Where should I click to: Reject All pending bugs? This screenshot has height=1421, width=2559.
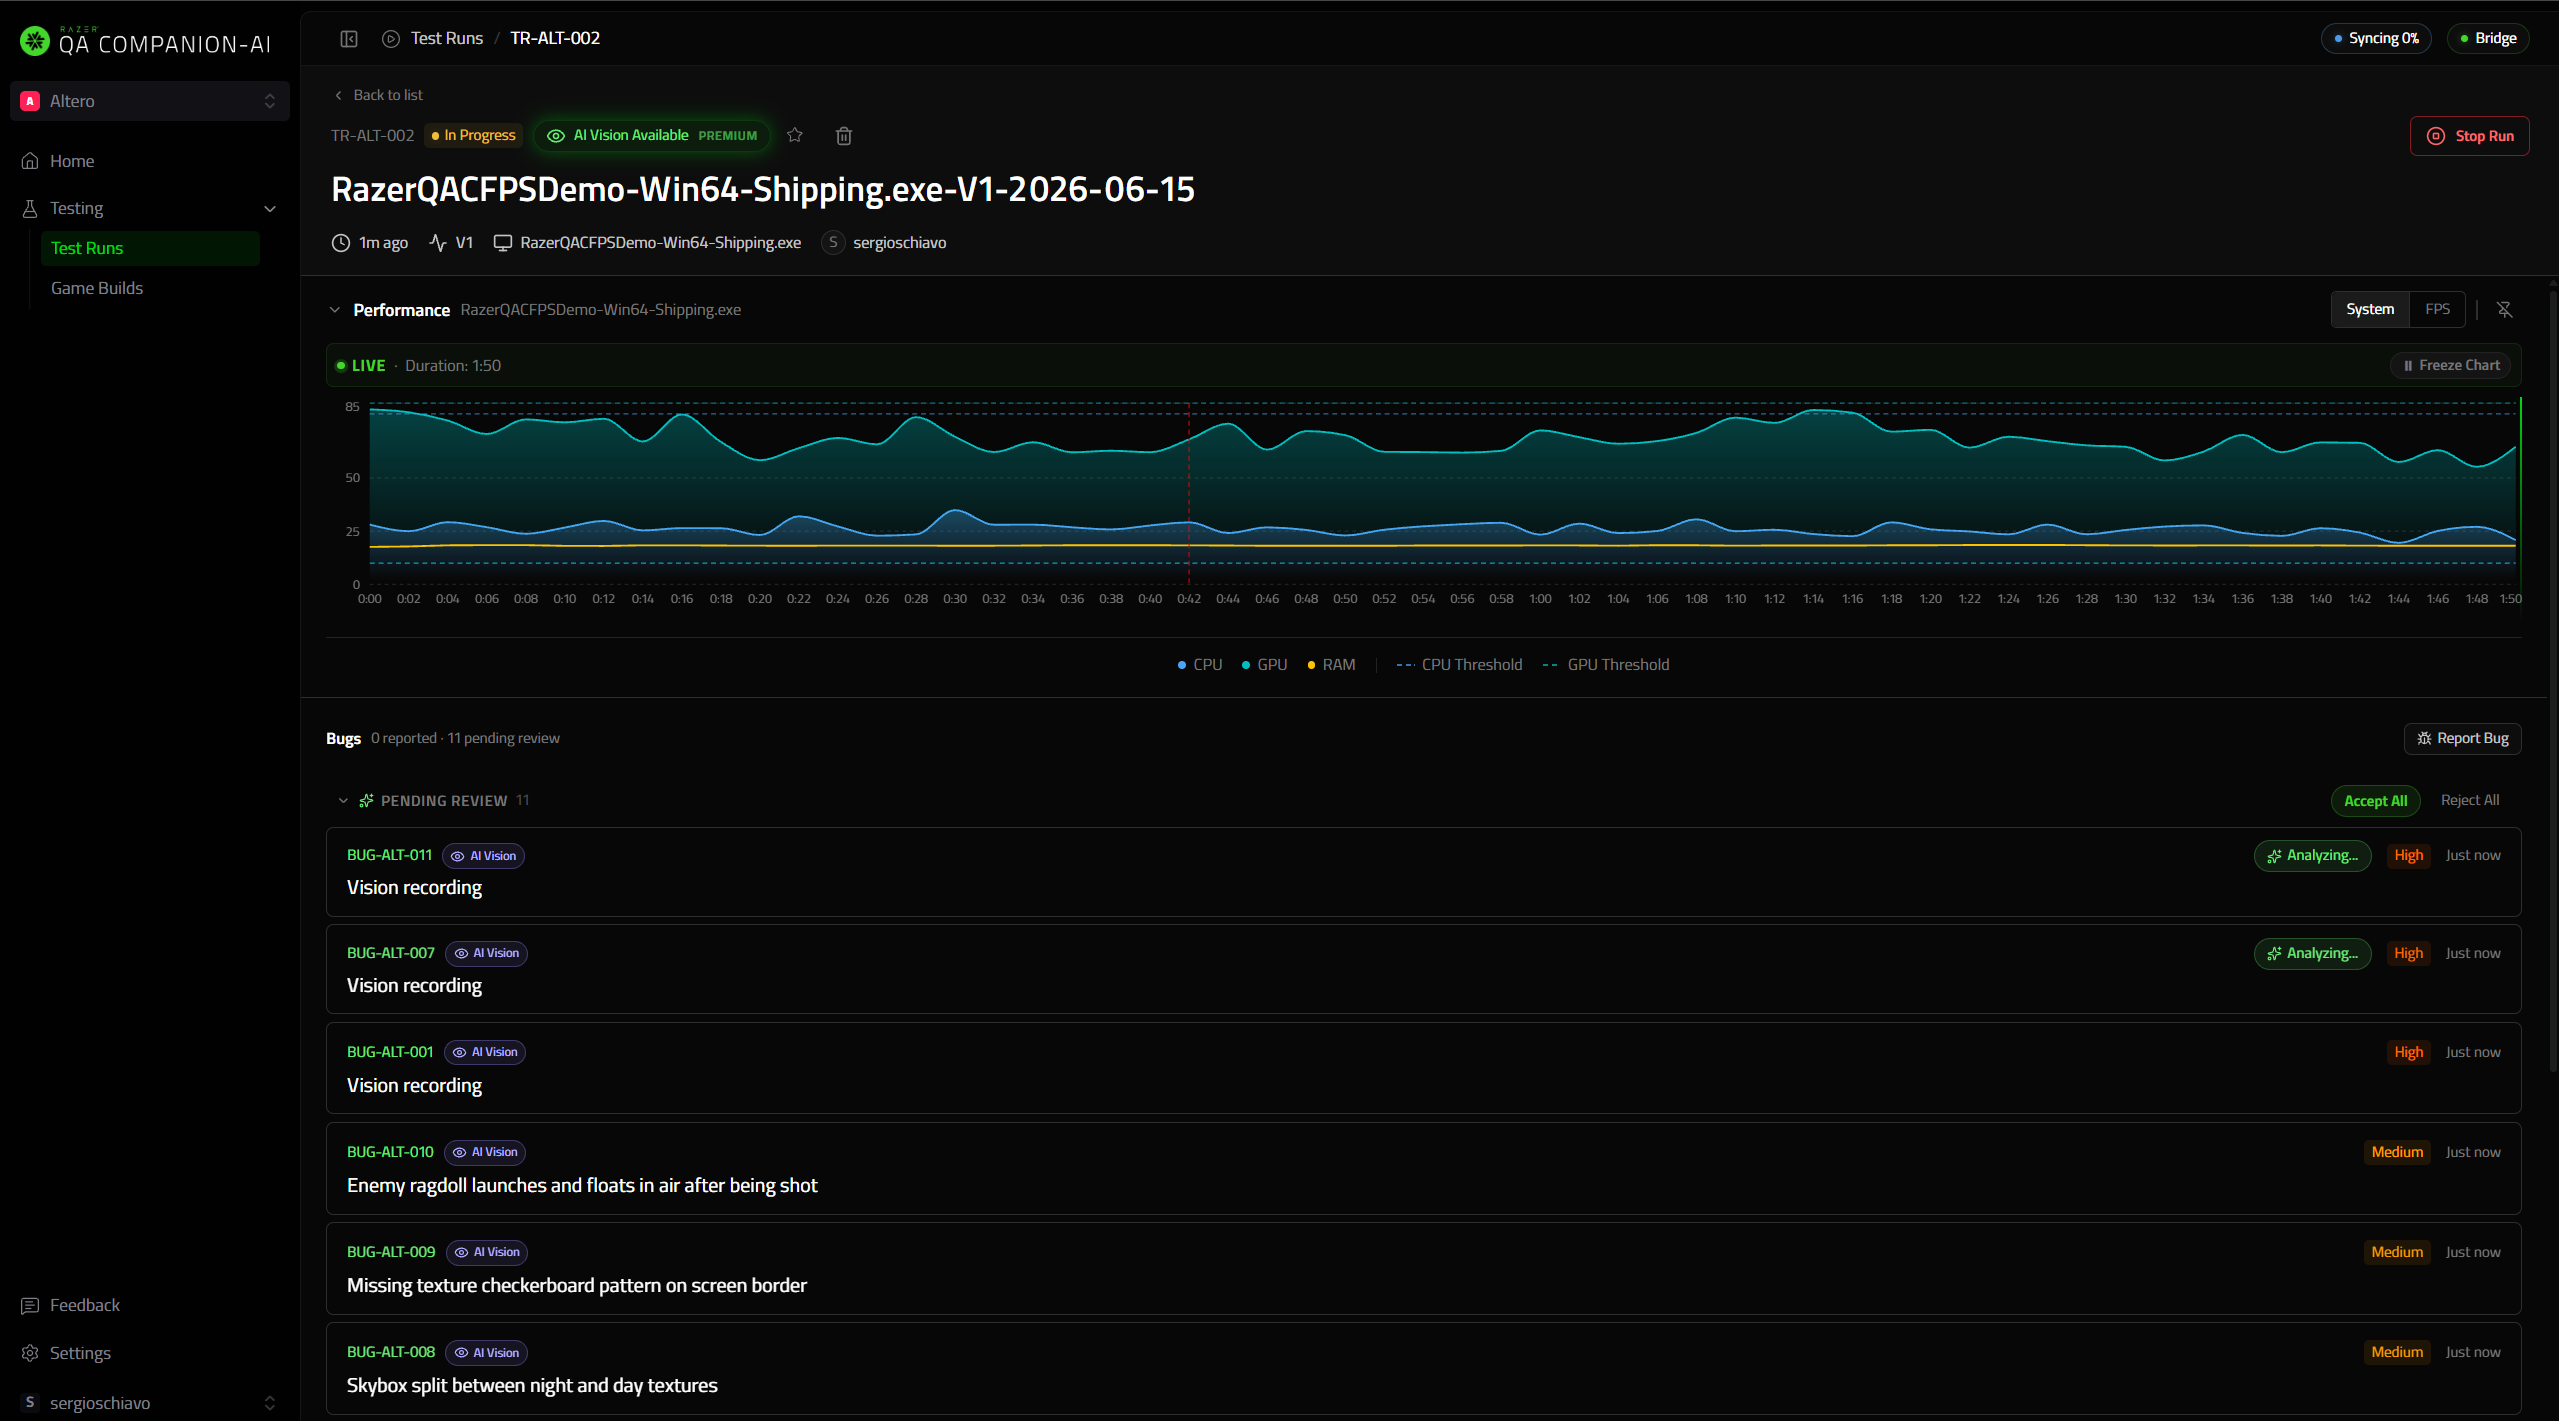coord(2469,800)
